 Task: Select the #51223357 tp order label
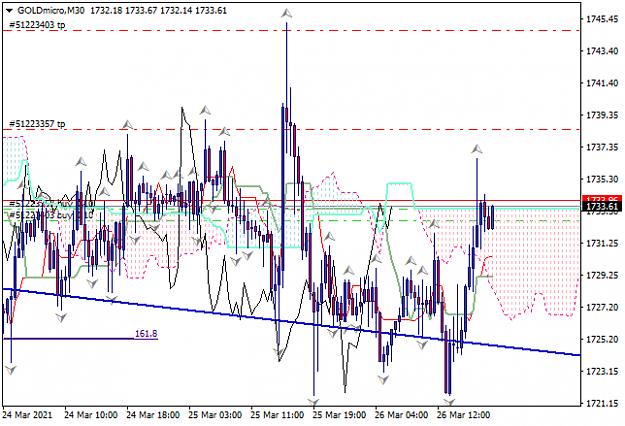37,124
